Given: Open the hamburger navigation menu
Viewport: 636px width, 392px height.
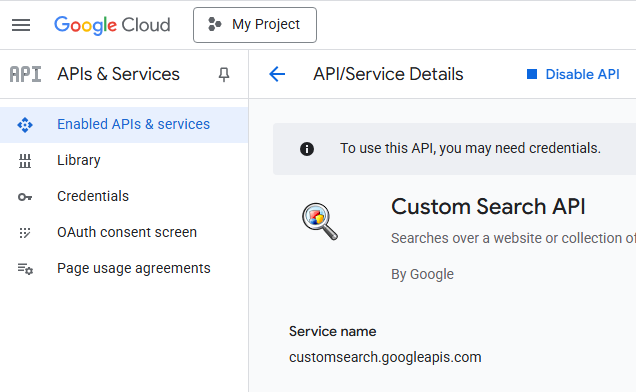Looking at the screenshot, I should pyautogui.click(x=21, y=25).
